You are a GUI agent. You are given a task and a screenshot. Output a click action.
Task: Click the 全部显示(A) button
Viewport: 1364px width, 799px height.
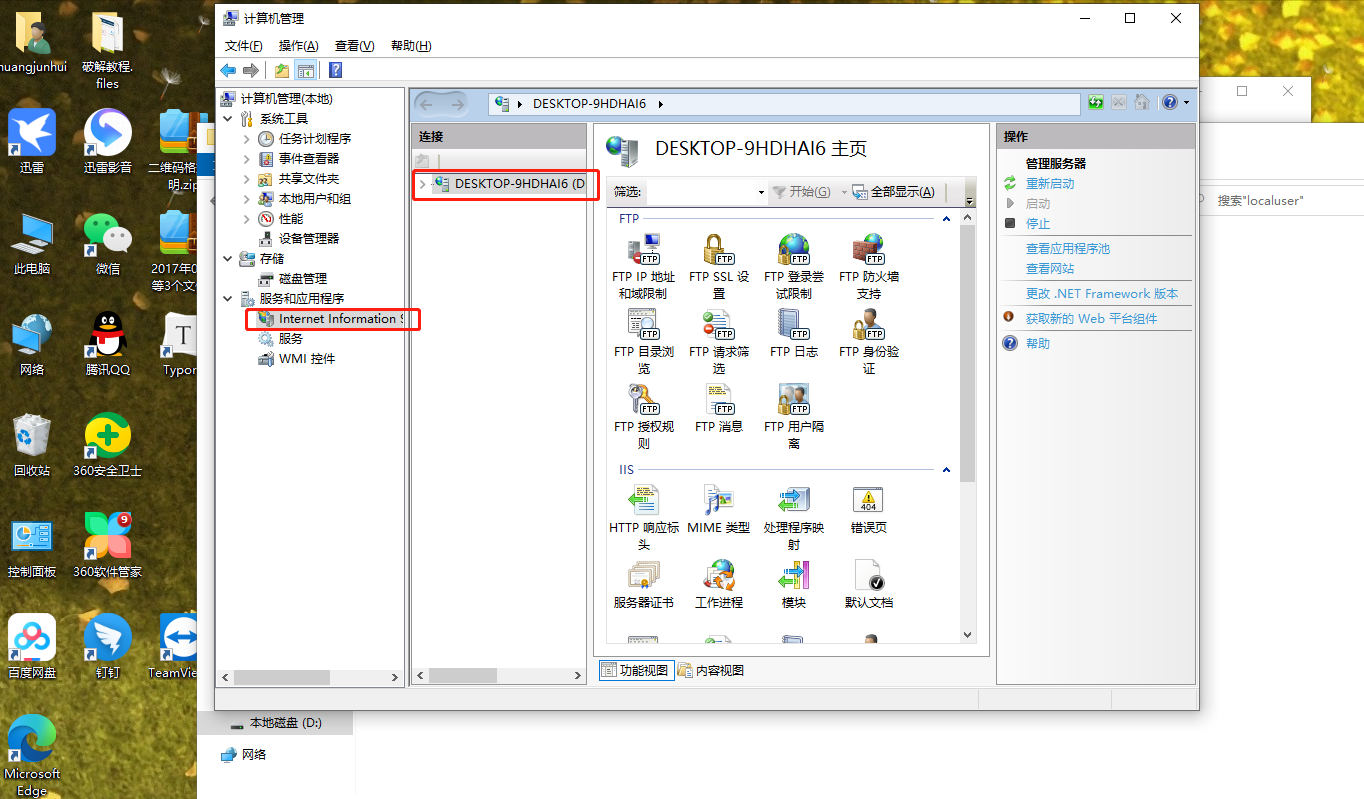pos(894,192)
